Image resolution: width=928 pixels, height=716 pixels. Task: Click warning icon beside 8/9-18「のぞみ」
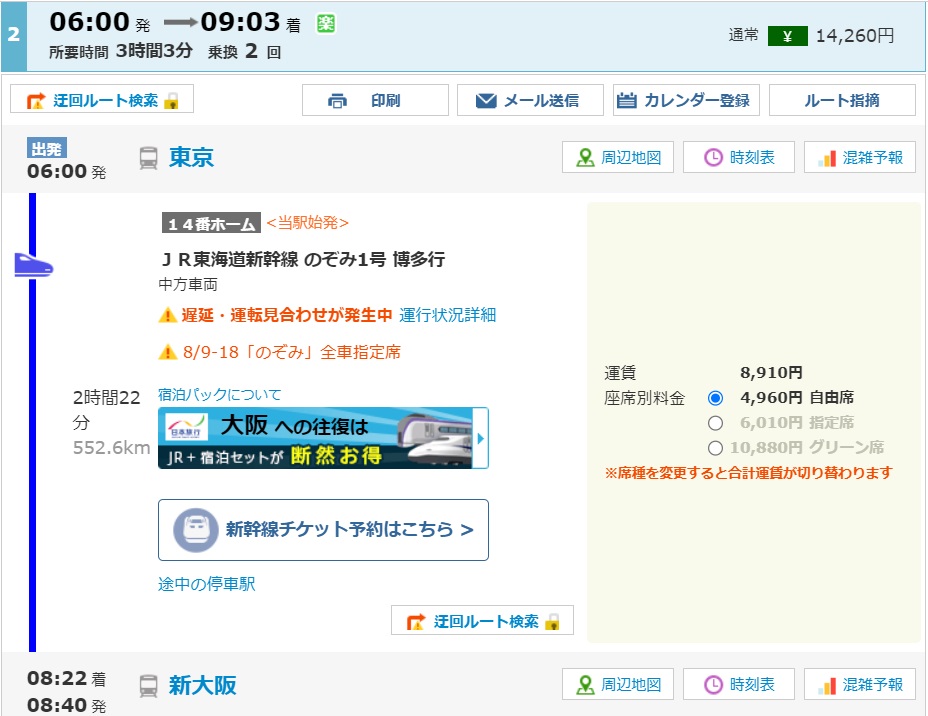pos(167,353)
